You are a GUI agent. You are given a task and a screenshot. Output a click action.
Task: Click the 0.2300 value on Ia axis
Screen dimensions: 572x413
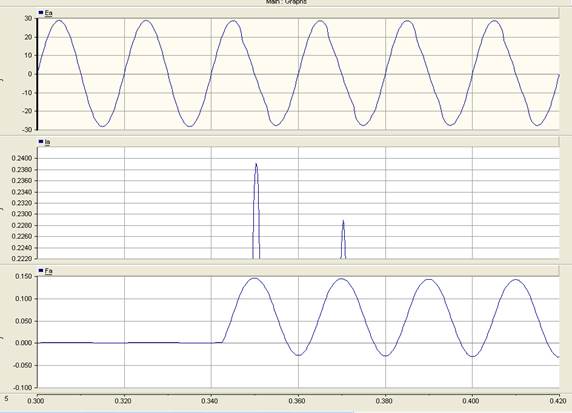click(x=22, y=214)
